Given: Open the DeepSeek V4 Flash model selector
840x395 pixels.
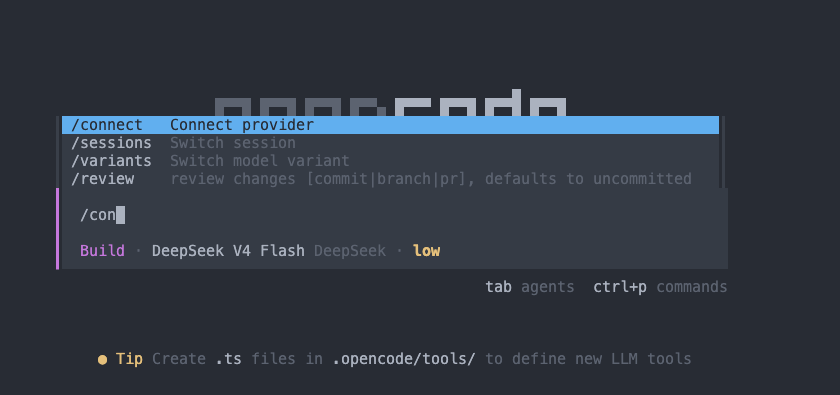Looking at the screenshot, I should tap(228, 251).
